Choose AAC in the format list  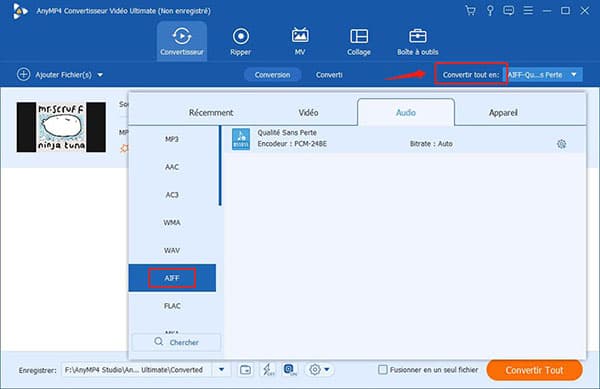click(x=172, y=167)
